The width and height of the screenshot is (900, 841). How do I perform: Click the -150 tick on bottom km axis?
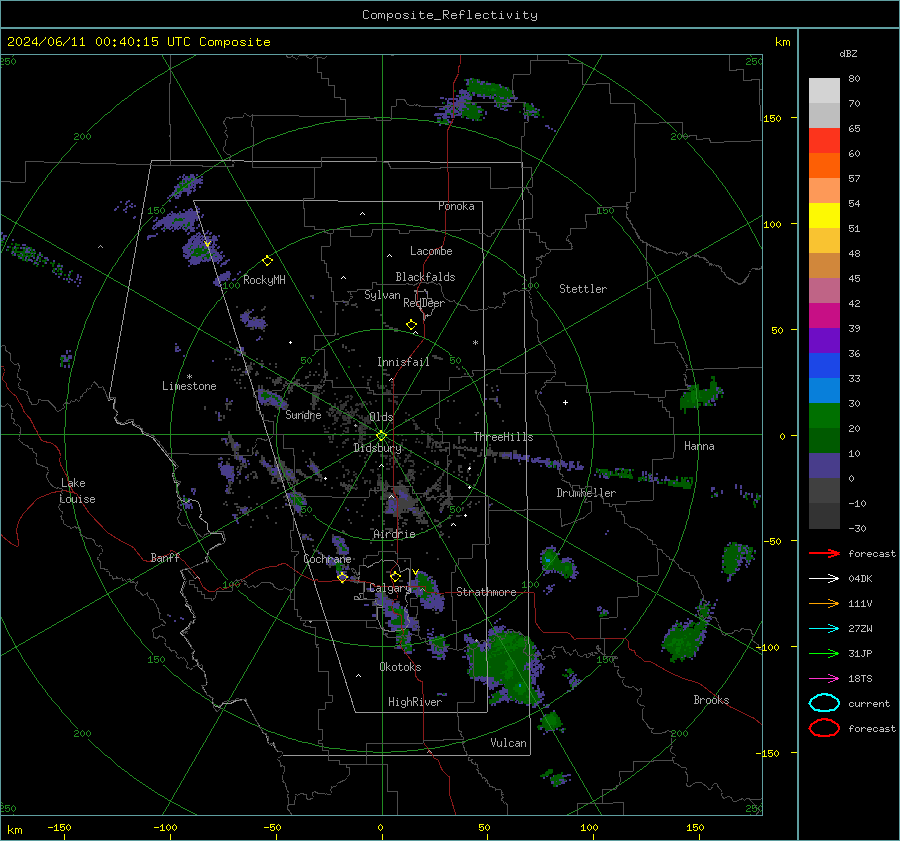coord(59,827)
